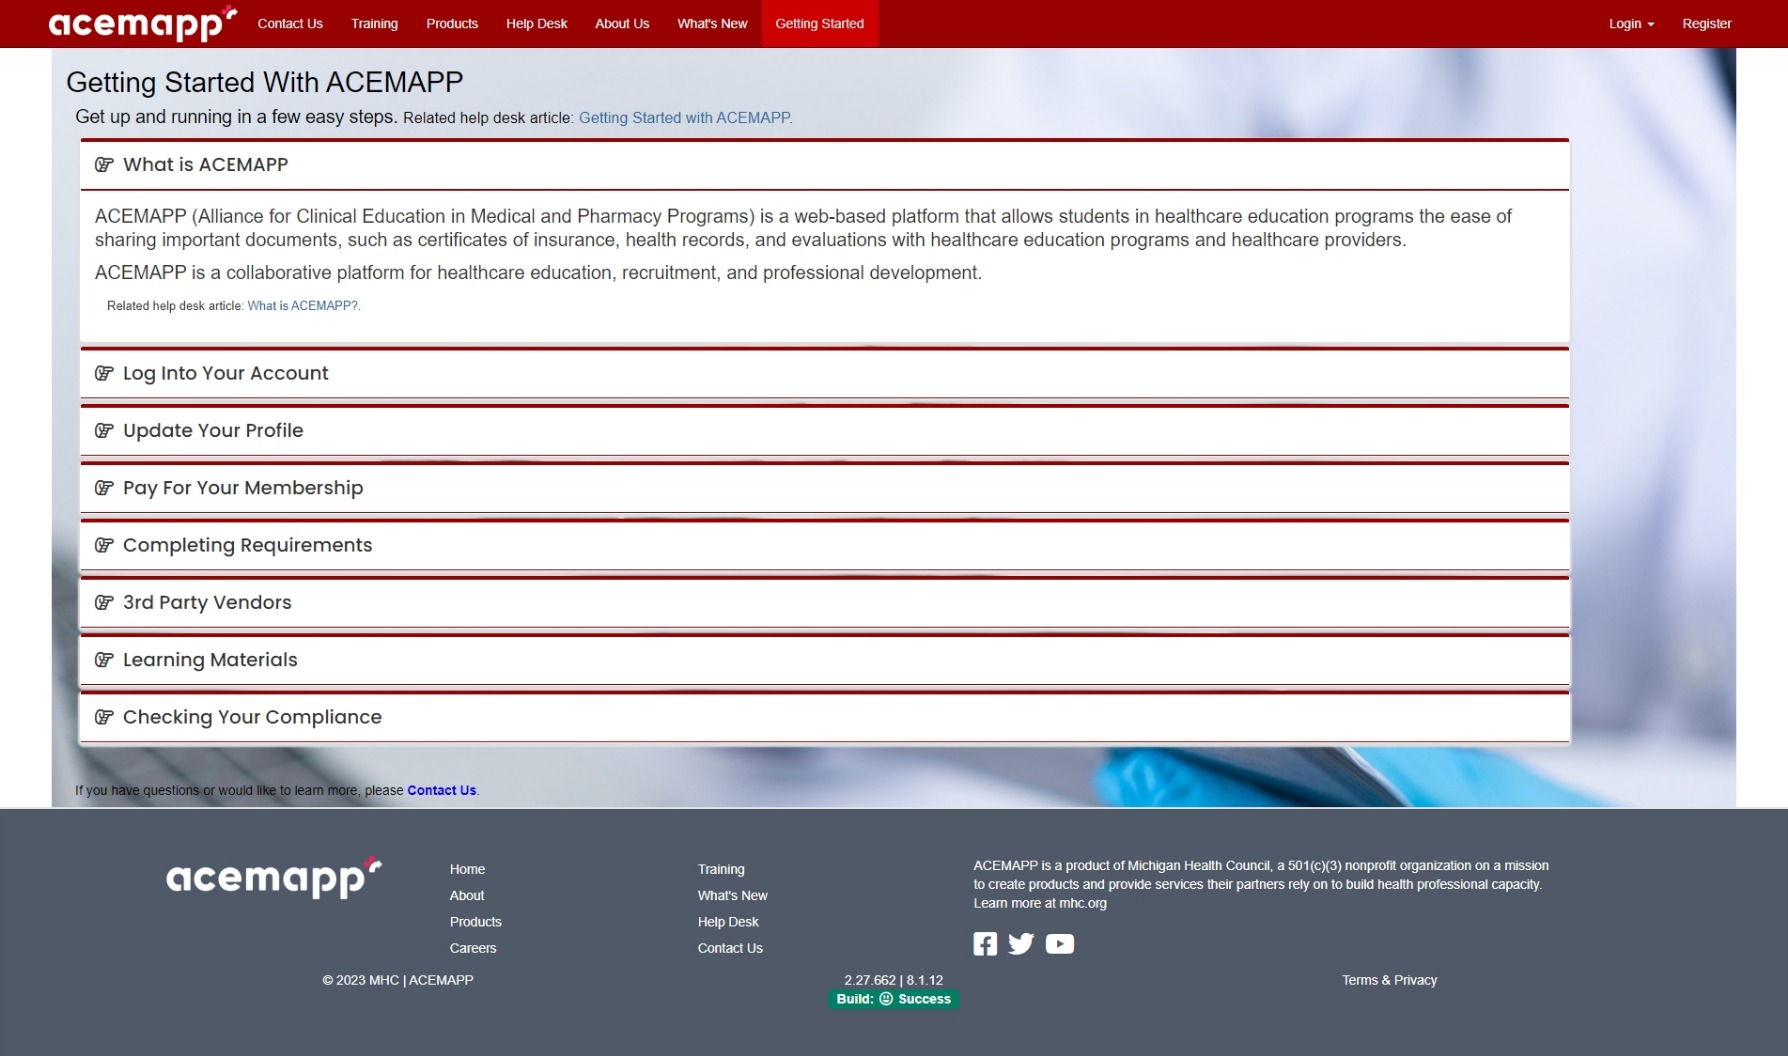The height and width of the screenshot is (1056, 1788).
Task: Expand the Learning Materials section
Action: [x=825, y=660]
